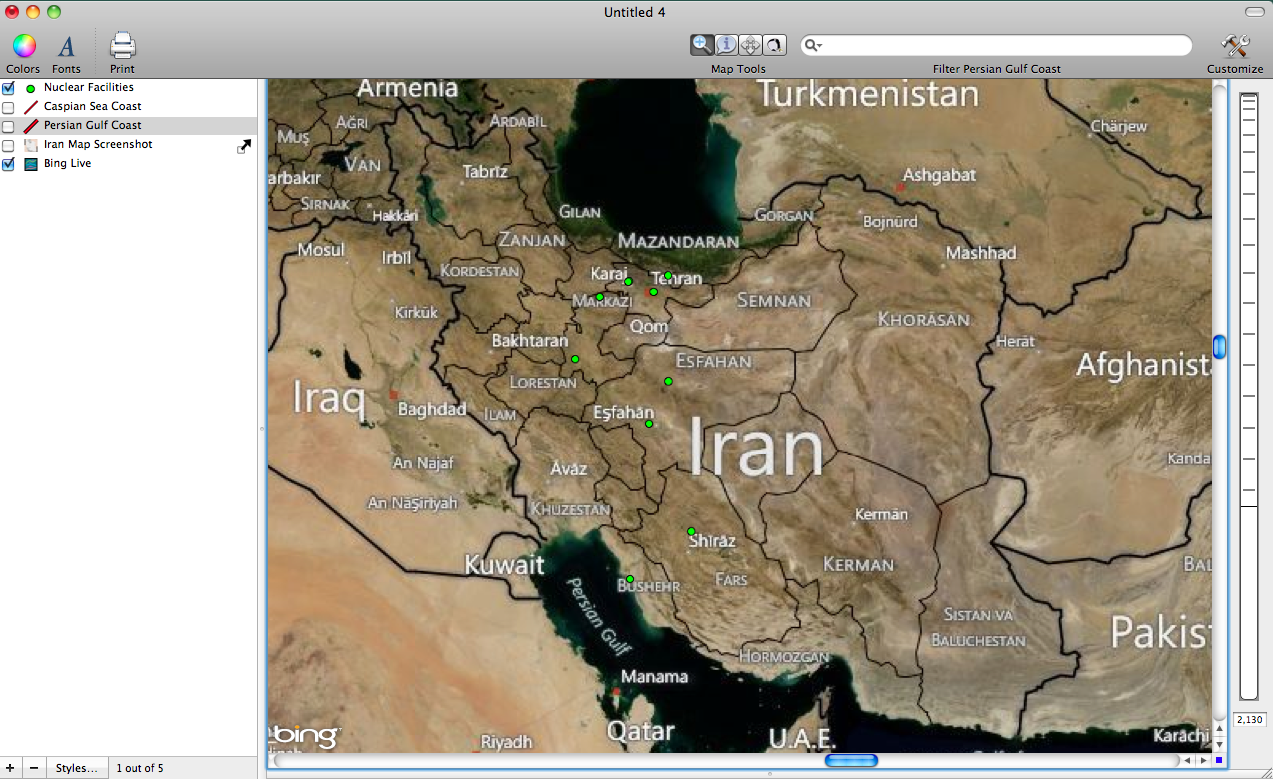The height and width of the screenshot is (779, 1273).
Task: Hide the Bing Live base layer
Action: (9, 164)
